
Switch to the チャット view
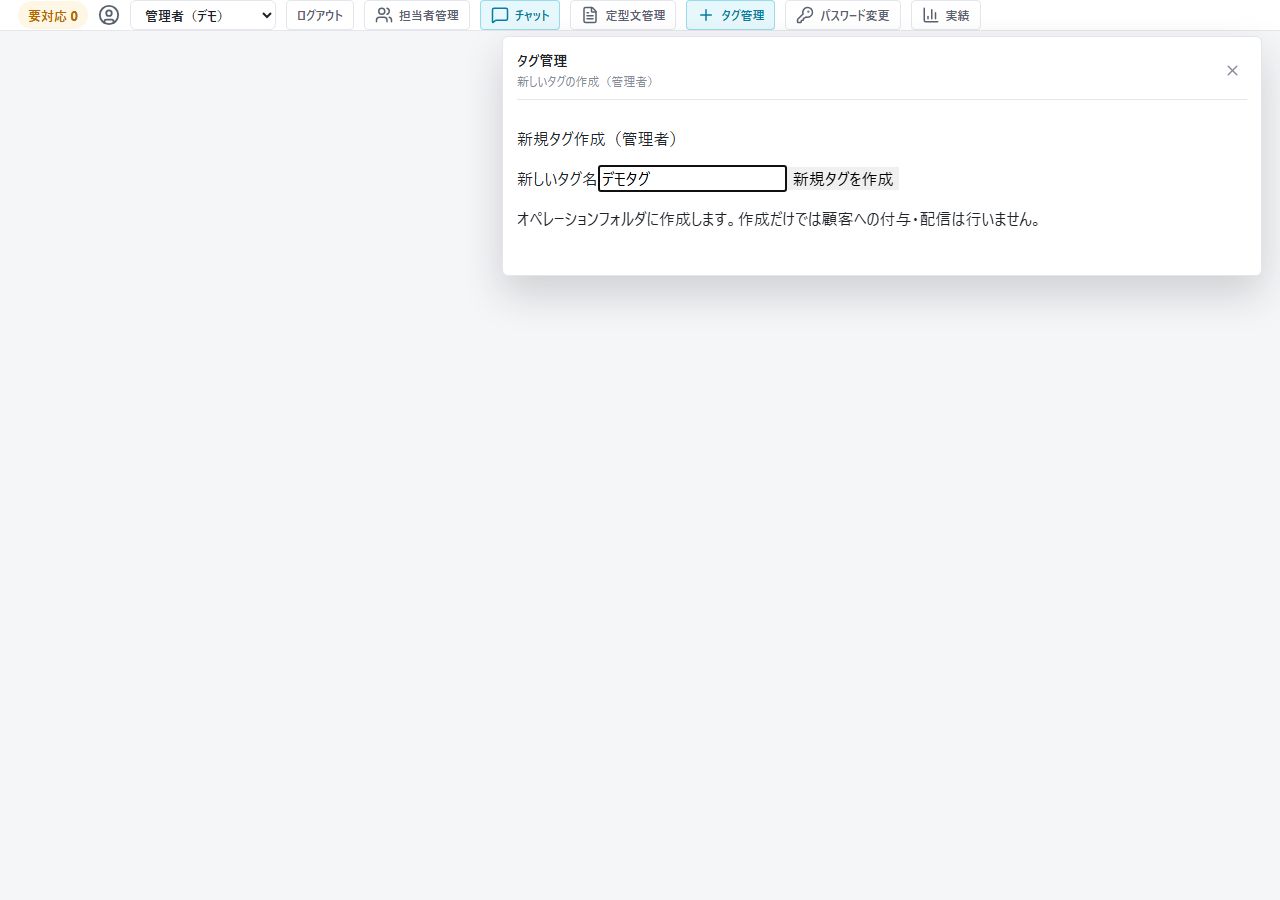(520, 15)
